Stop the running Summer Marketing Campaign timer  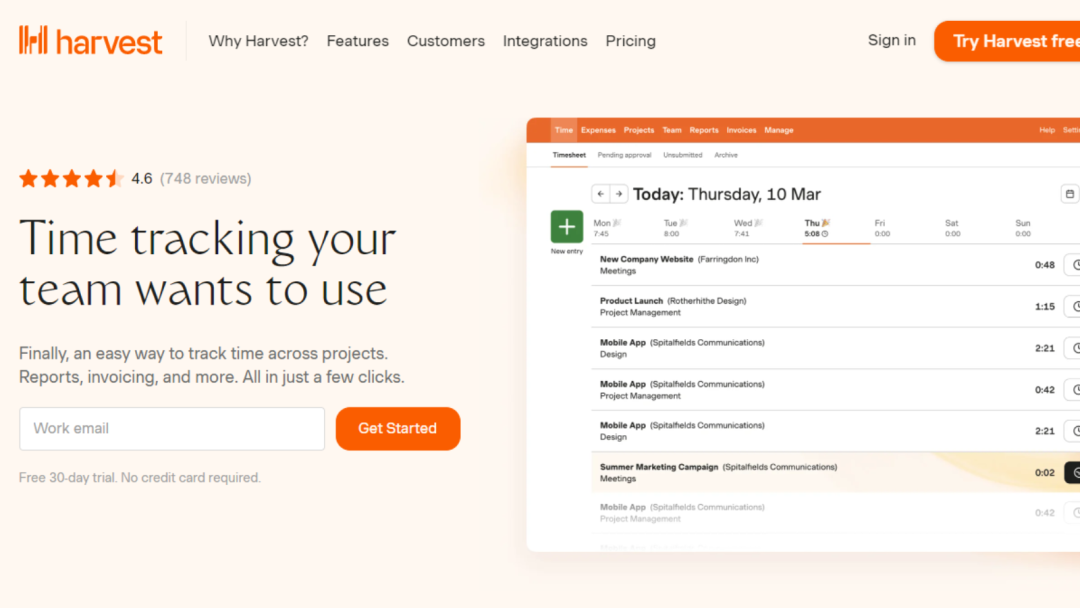pos(1075,472)
